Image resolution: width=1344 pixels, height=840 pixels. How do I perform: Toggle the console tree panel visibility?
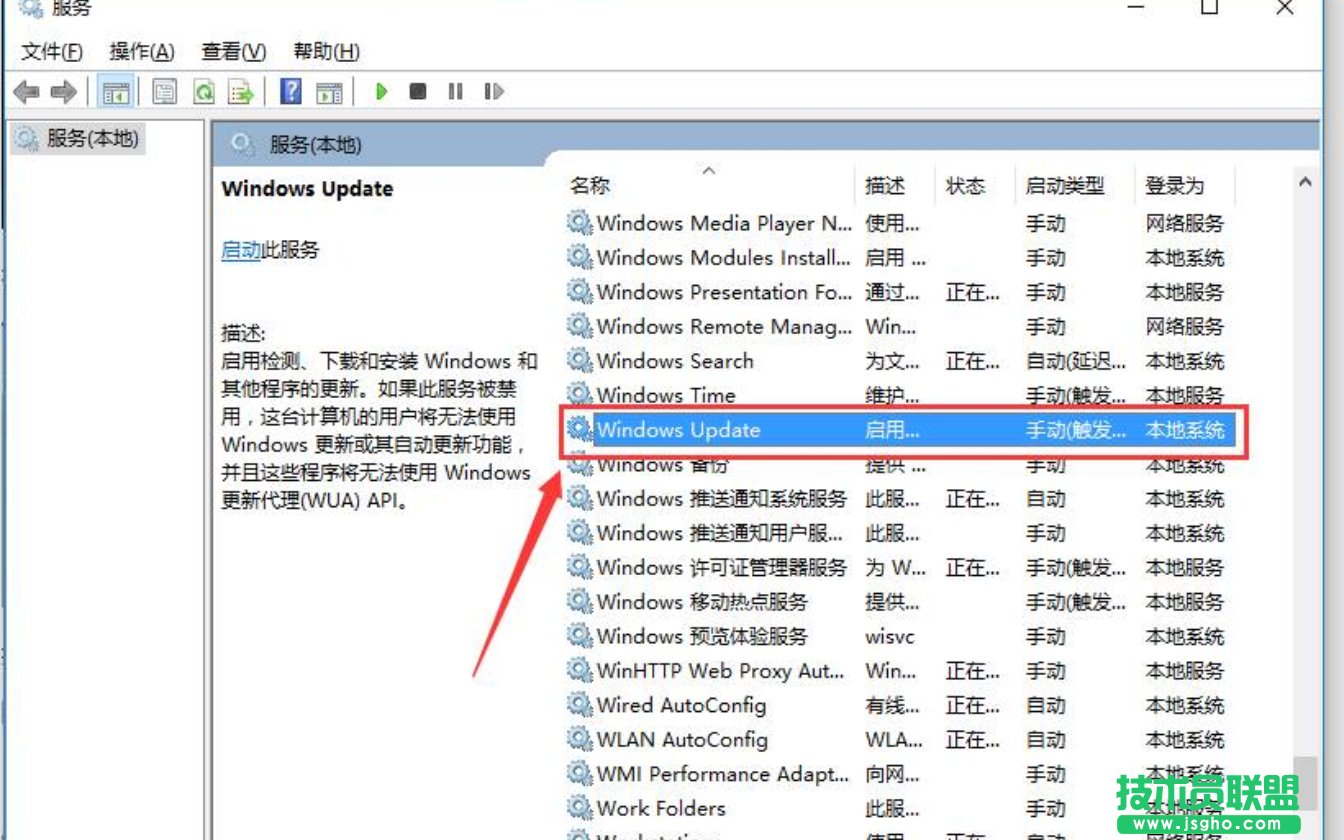pos(116,92)
